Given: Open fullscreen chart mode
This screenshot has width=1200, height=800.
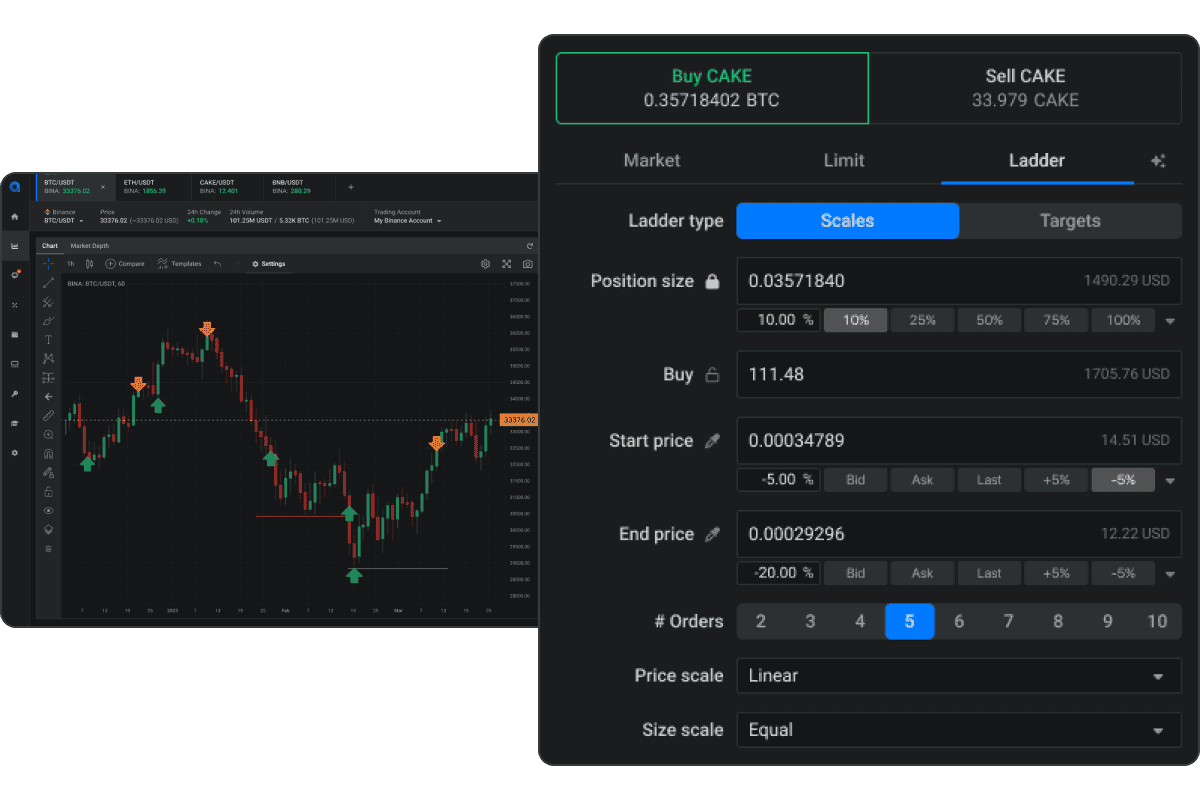Looking at the screenshot, I should tap(507, 264).
